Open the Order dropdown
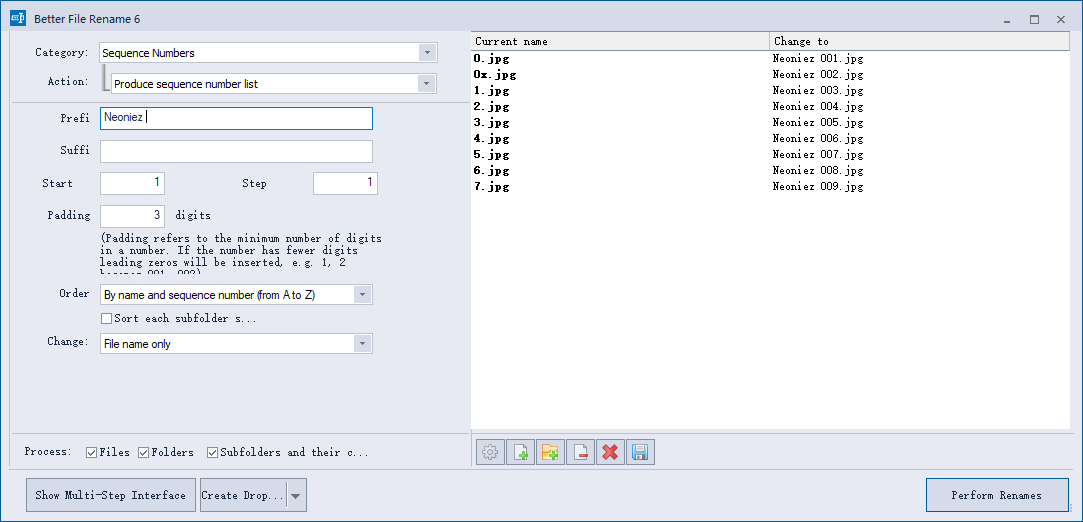Screen dimensions: 1083x522 pyautogui.click(x=363, y=295)
